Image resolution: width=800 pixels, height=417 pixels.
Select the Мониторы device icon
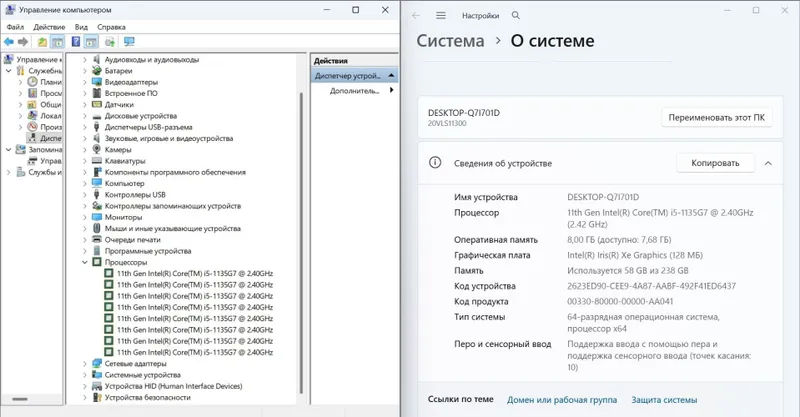pos(97,217)
